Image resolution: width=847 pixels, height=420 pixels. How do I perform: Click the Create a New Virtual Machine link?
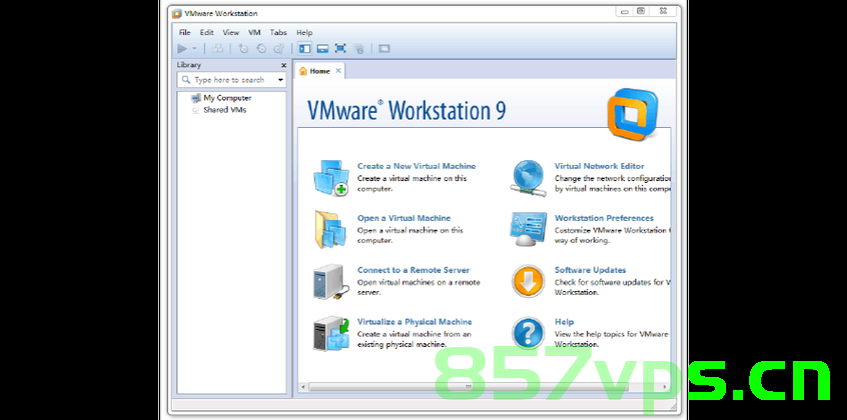pos(416,166)
